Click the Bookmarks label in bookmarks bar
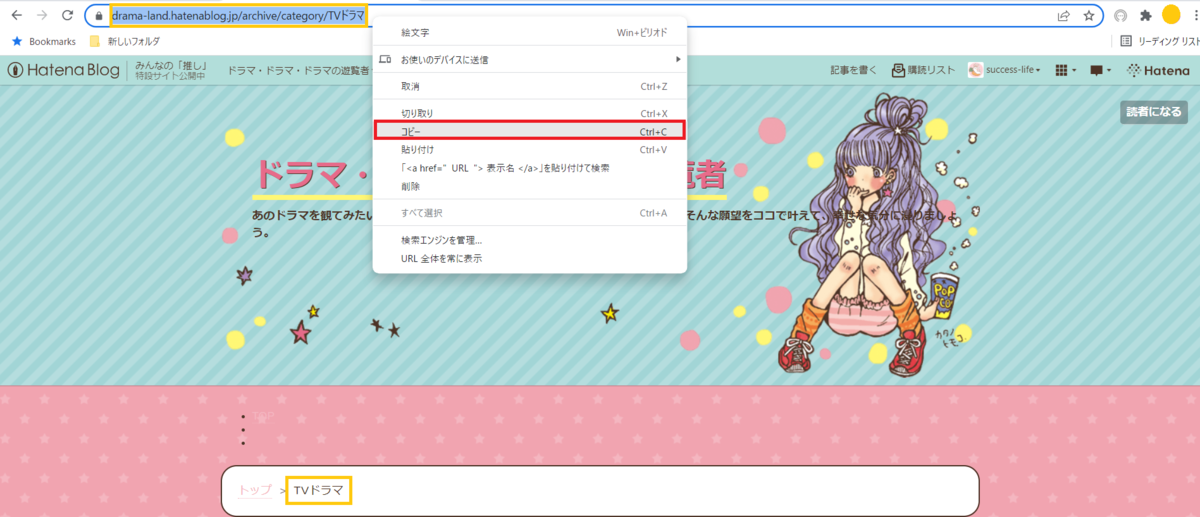 [x=53, y=42]
